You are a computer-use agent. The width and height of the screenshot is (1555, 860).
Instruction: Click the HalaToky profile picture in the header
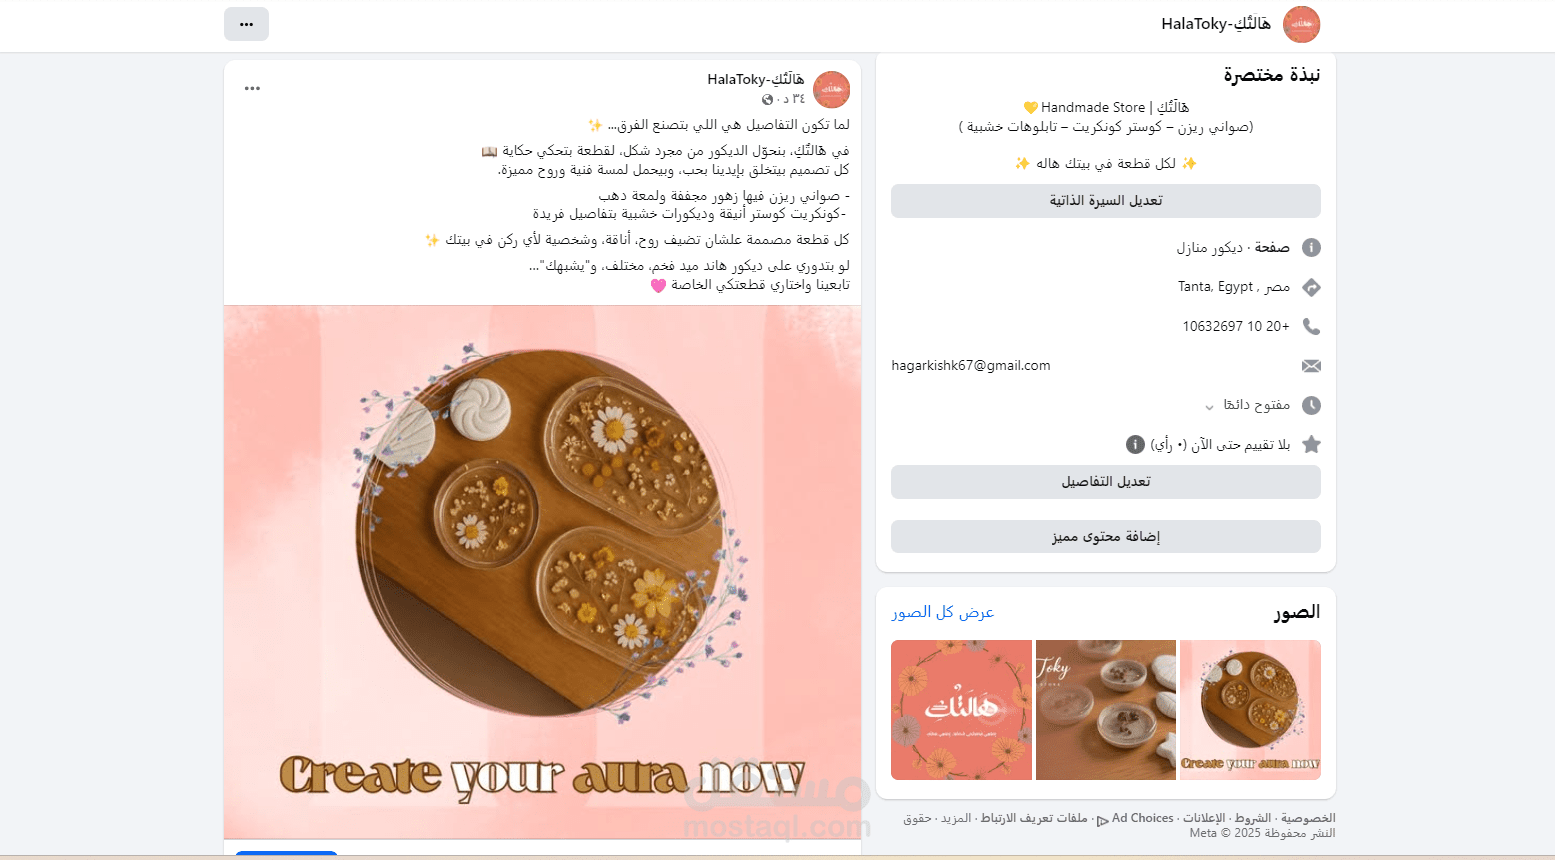click(x=1301, y=24)
